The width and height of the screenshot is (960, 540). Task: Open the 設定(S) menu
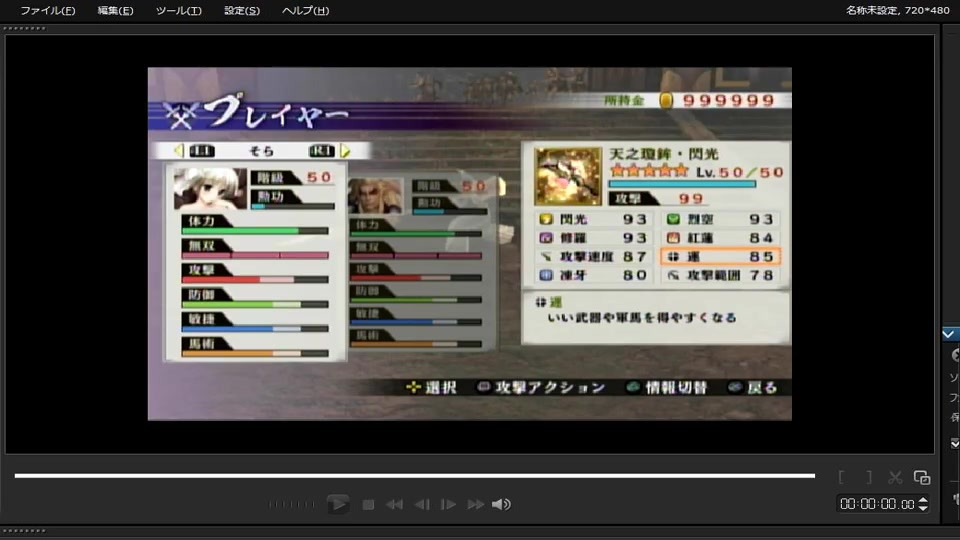(x=242, y=10)
